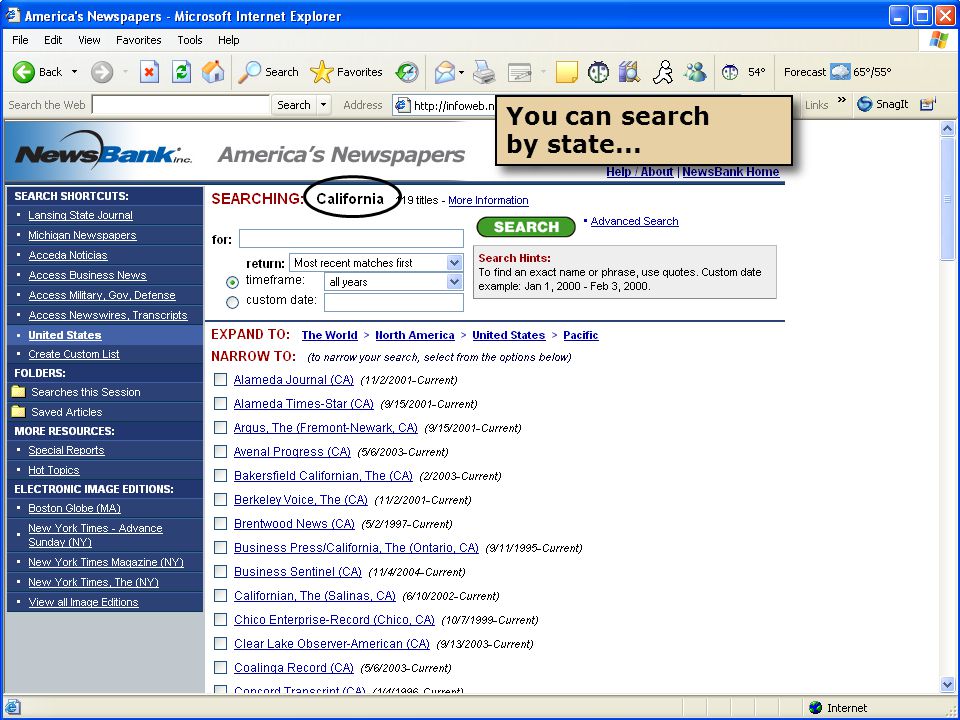Click the Mail envelope icon
The height and width of the screenshot is (720, 960).
click(445, 72)
